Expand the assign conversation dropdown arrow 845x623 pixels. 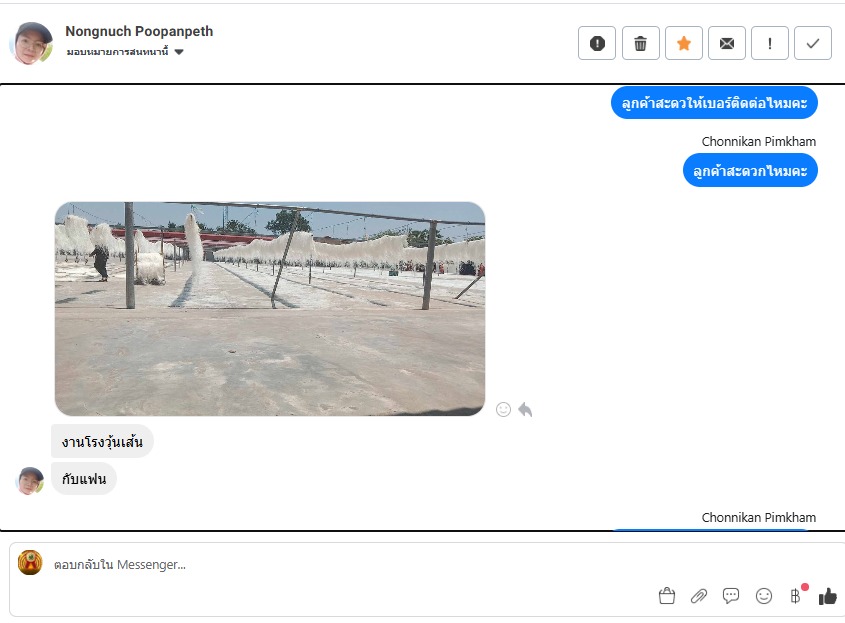click(179, 52)
